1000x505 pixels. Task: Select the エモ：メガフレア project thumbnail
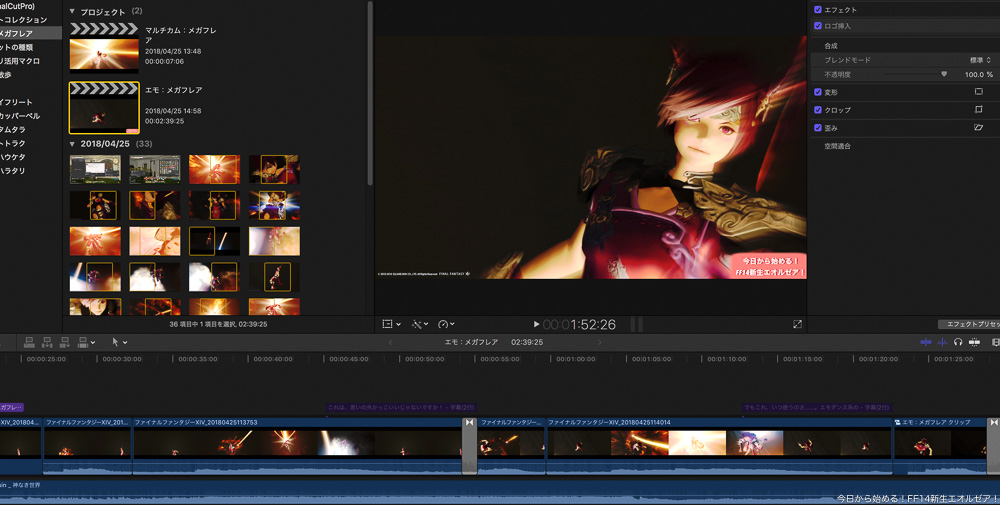(104, 108)
